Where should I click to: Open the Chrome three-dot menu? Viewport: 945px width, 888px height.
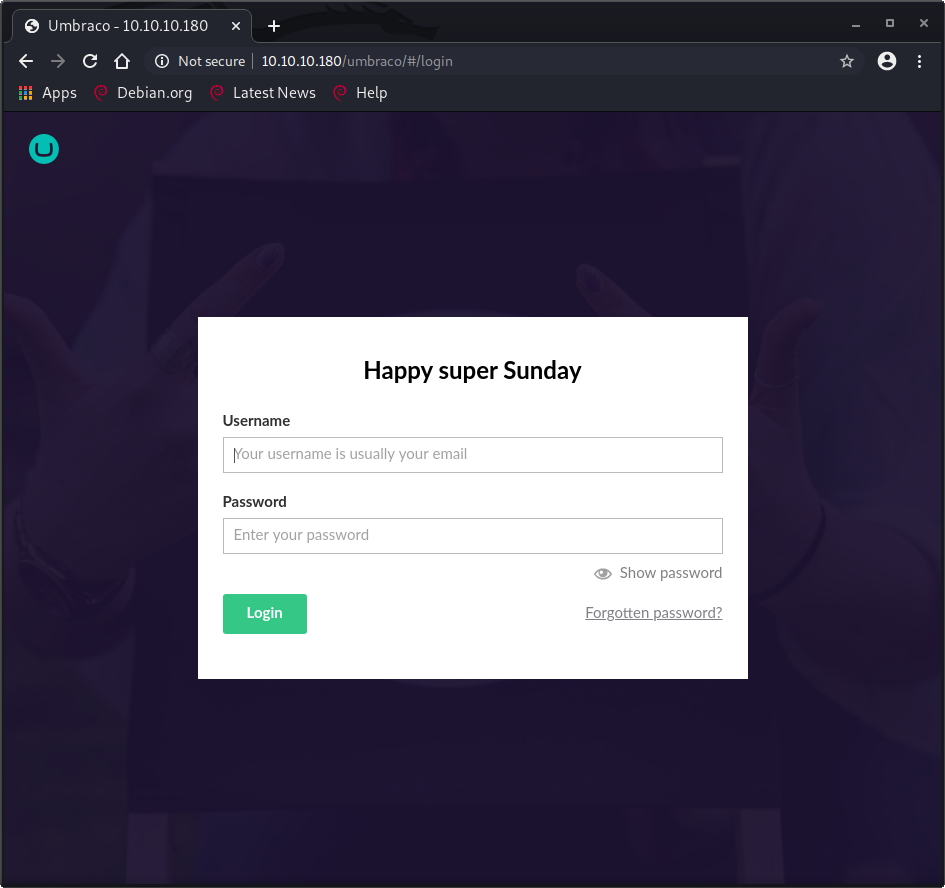(920, 61)
